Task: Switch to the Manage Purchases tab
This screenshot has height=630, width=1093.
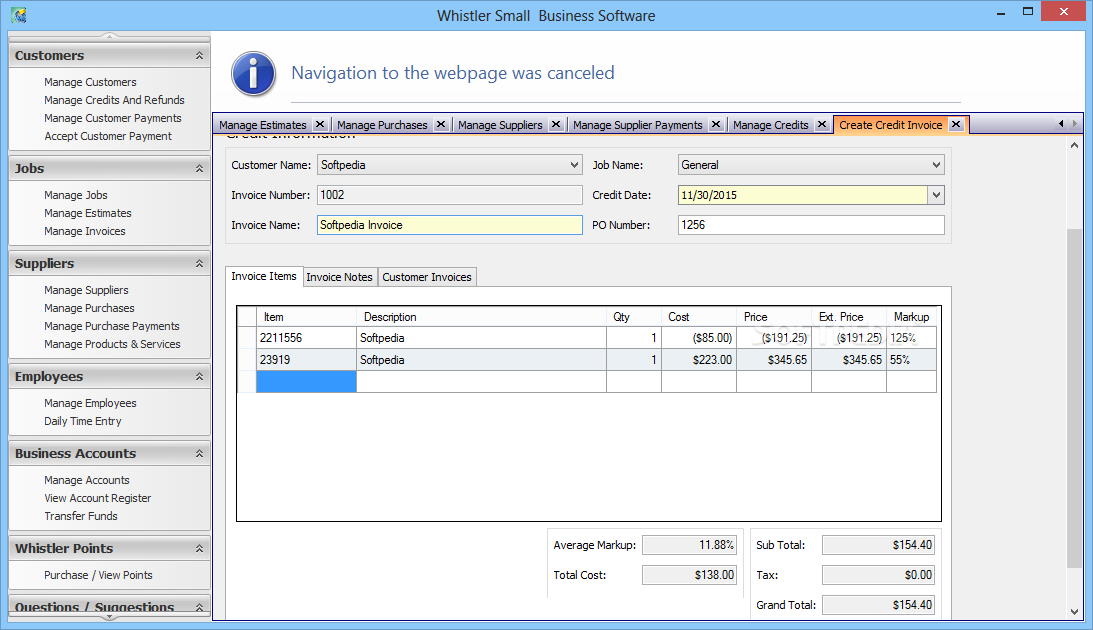Action: 382,125
